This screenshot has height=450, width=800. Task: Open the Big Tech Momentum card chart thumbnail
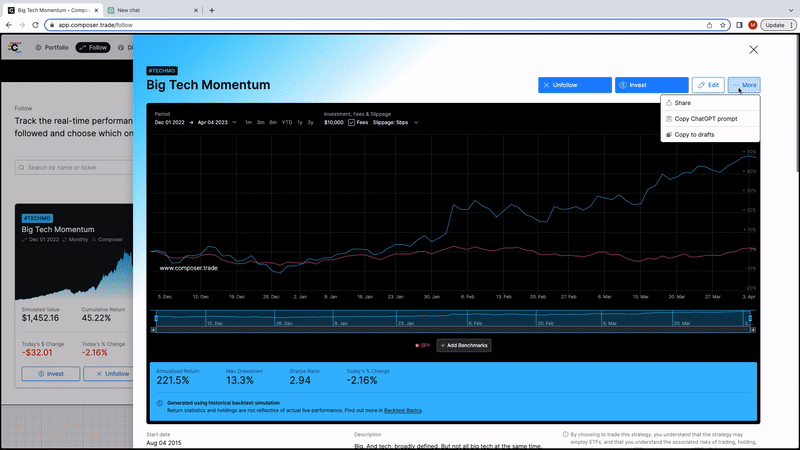(x=74, y=273)
